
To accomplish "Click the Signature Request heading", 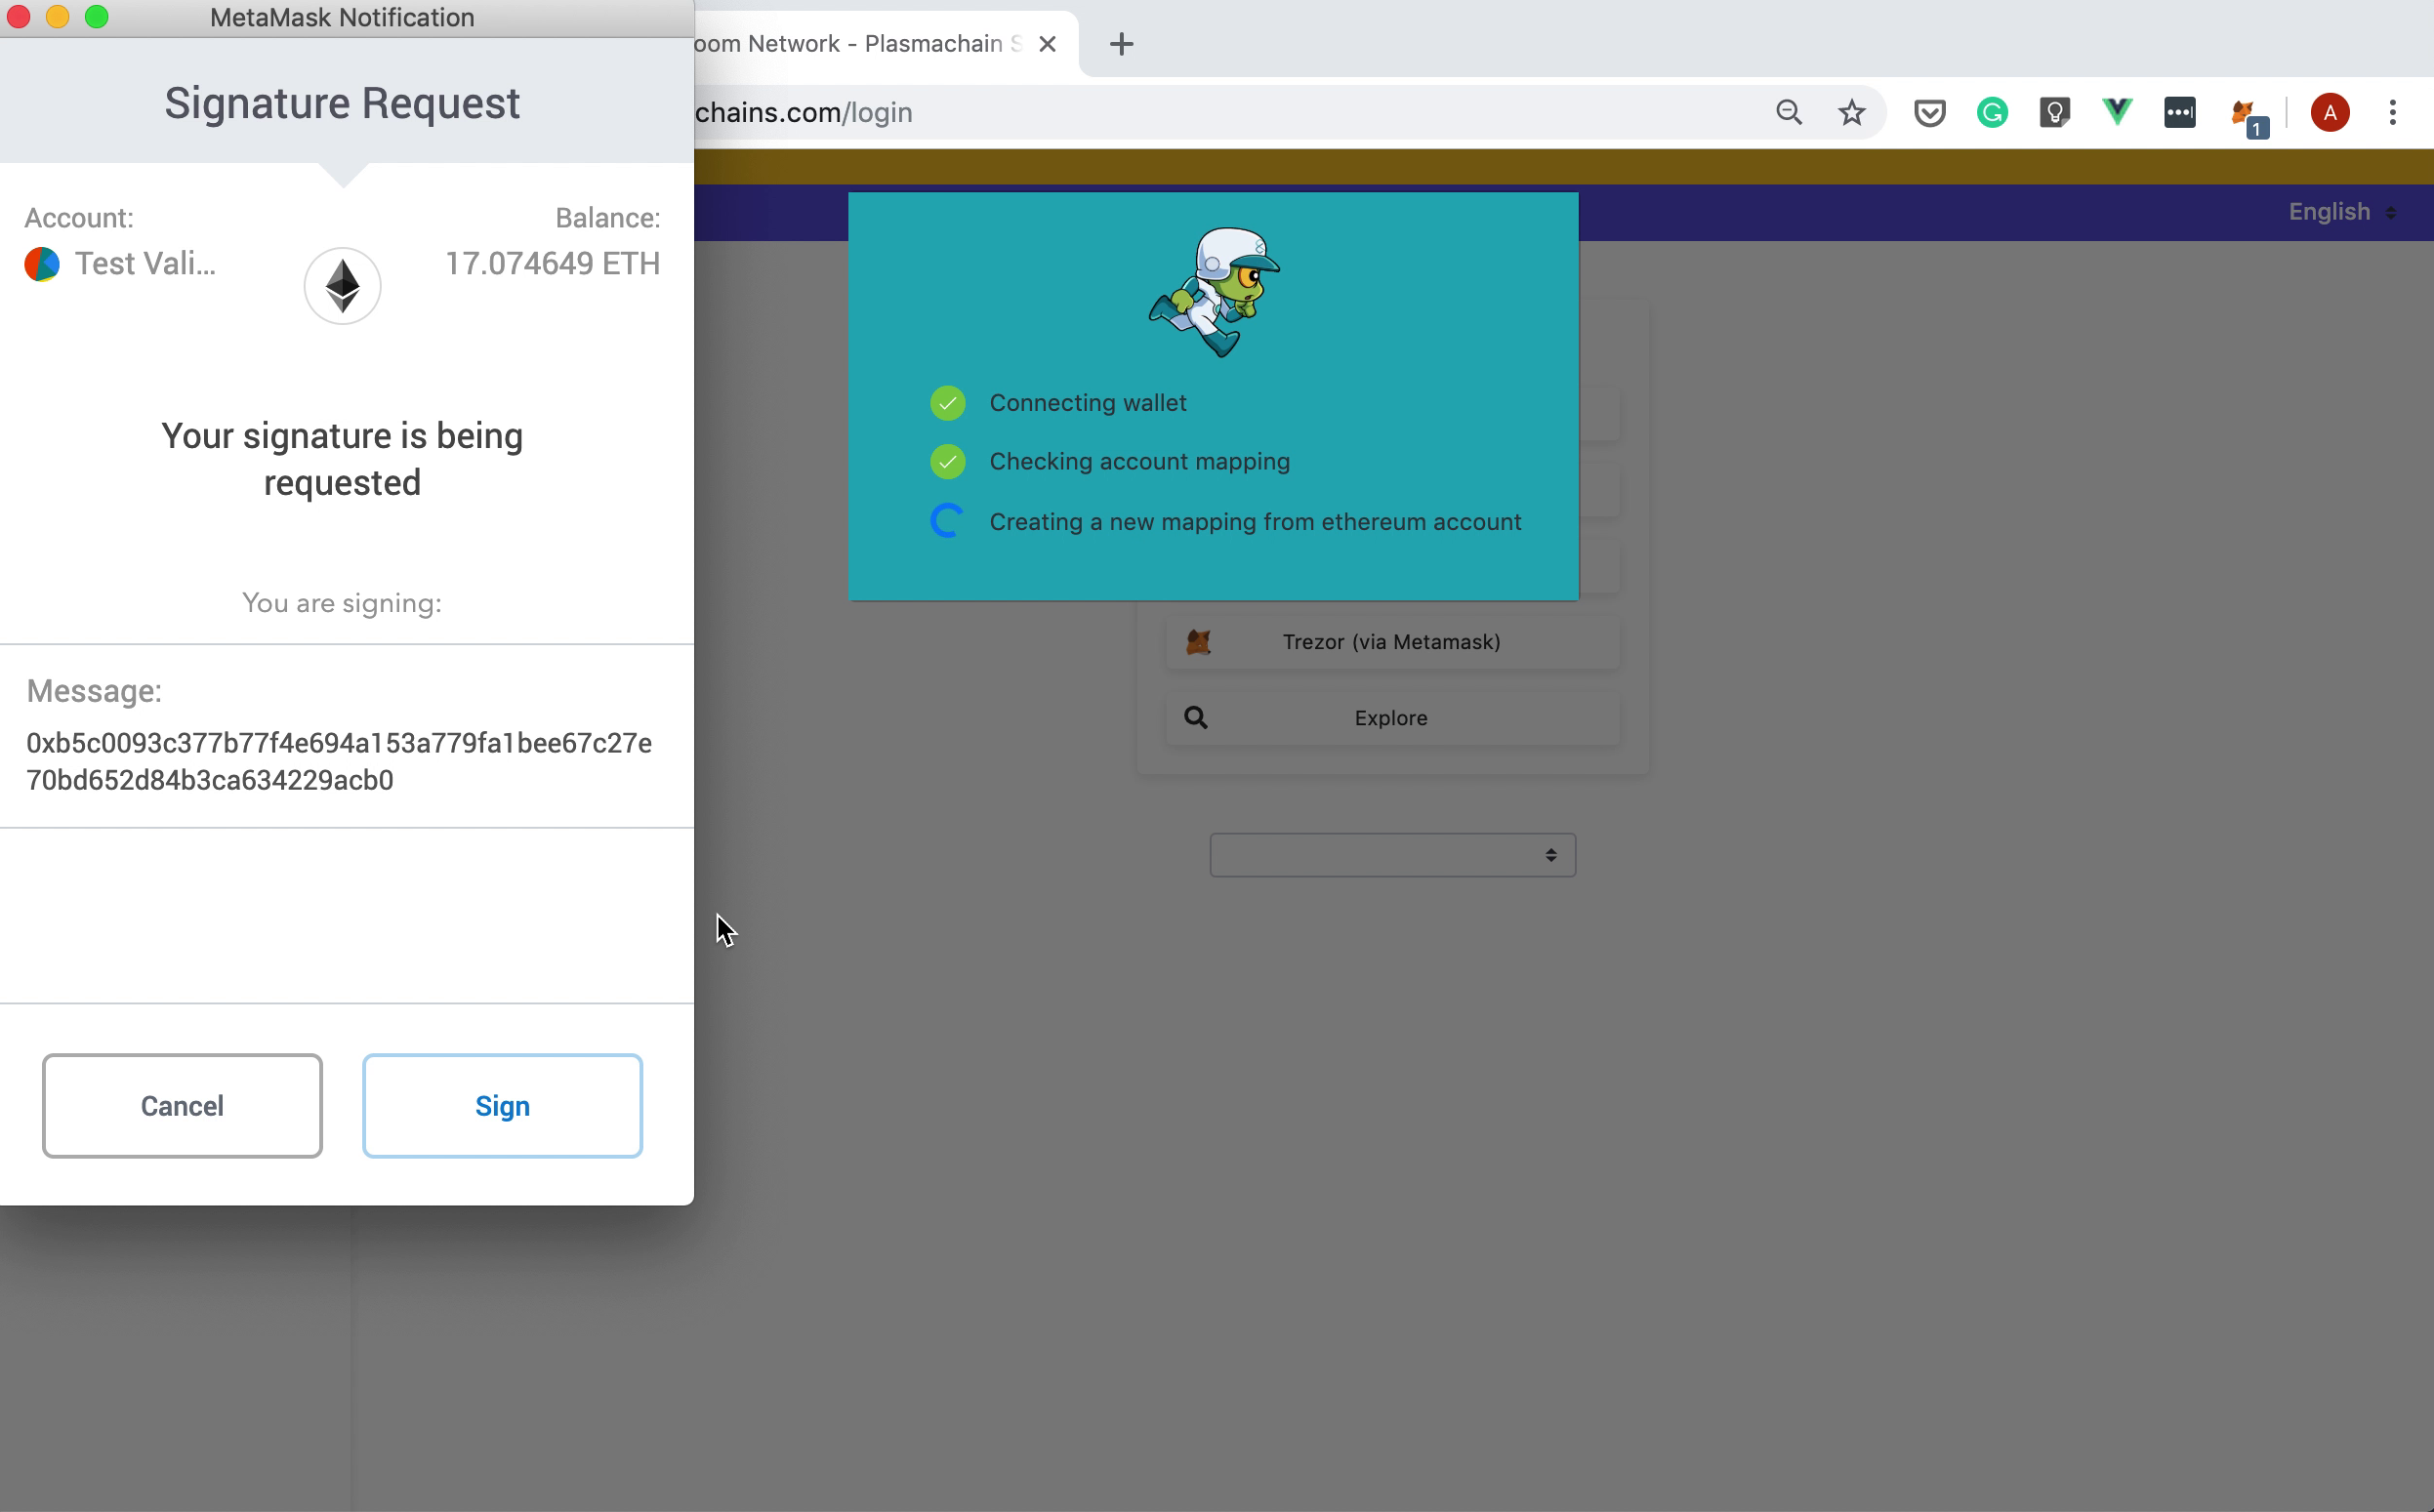I will click(342, 103).
